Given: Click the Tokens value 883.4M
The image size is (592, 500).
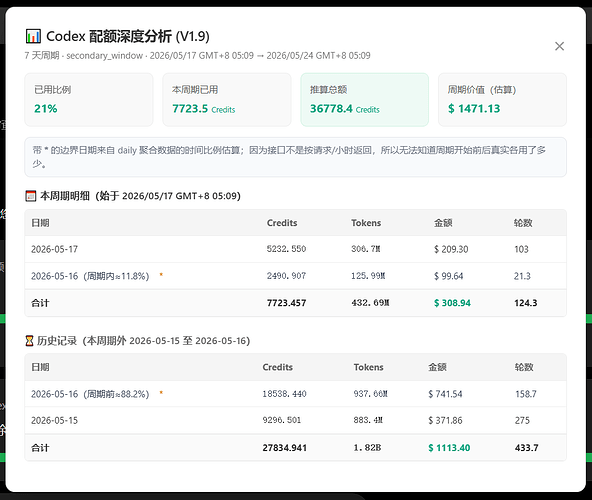Looking at the screenshot, I should click(368, 420).
